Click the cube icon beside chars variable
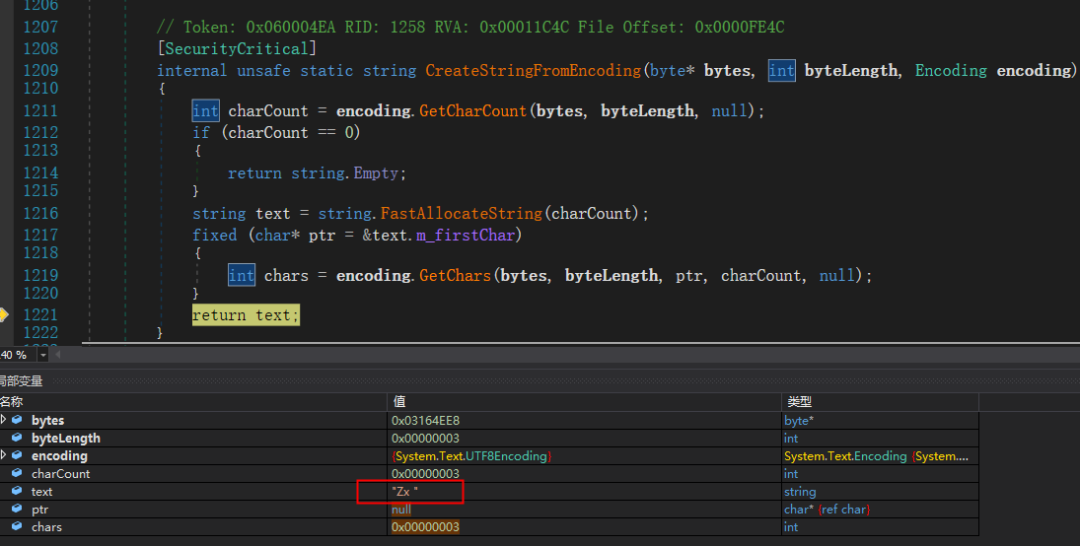1080x546 pixels. 17,527
